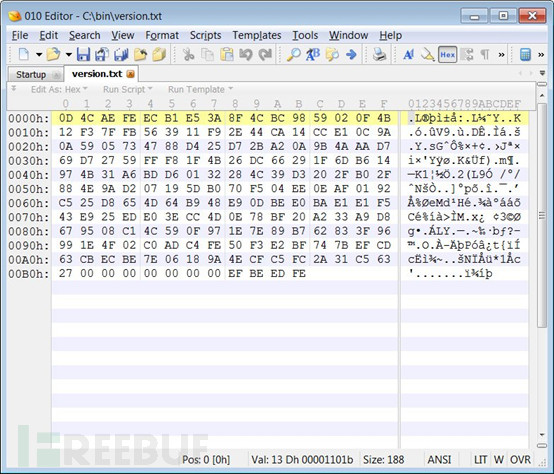This screenshot has width=554, height=474.
Task: Select the version.txt tab
Action: pos(97,74)
